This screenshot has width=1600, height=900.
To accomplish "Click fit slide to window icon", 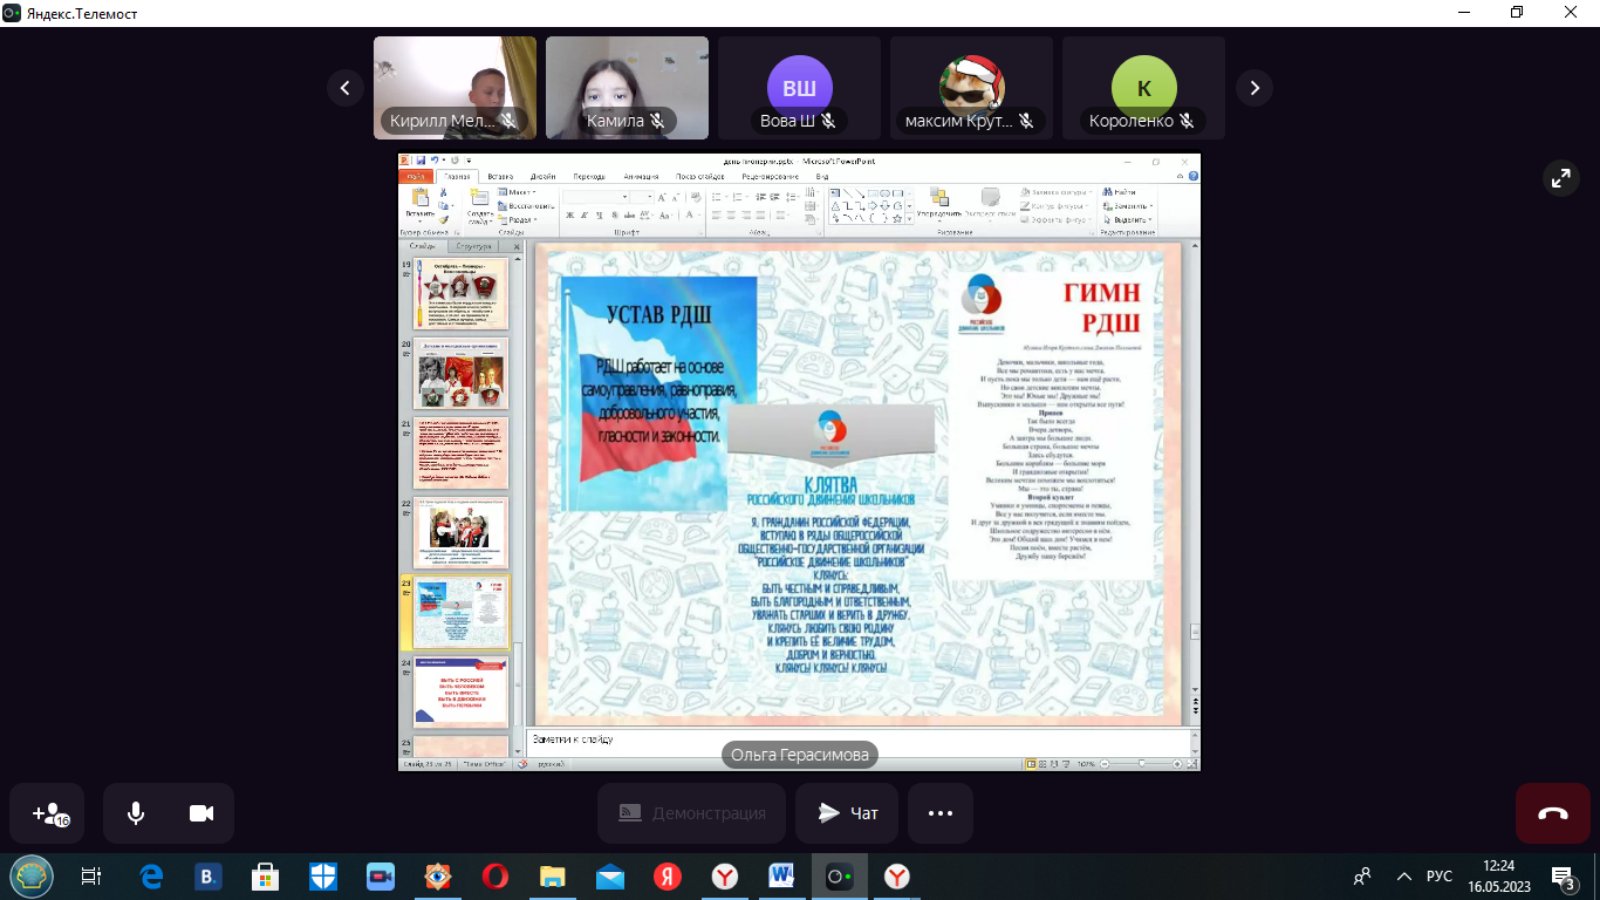I will click(x=1192, y=764).
